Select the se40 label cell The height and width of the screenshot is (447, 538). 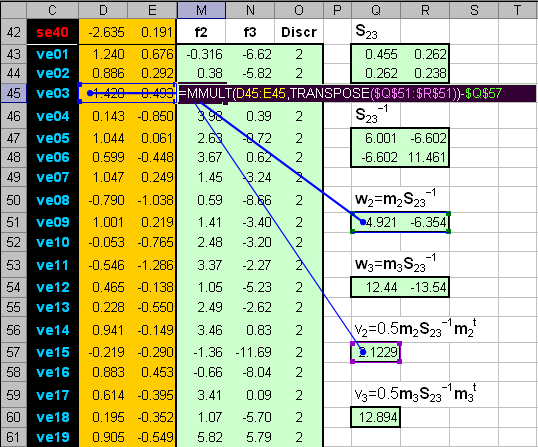[52, 32]
